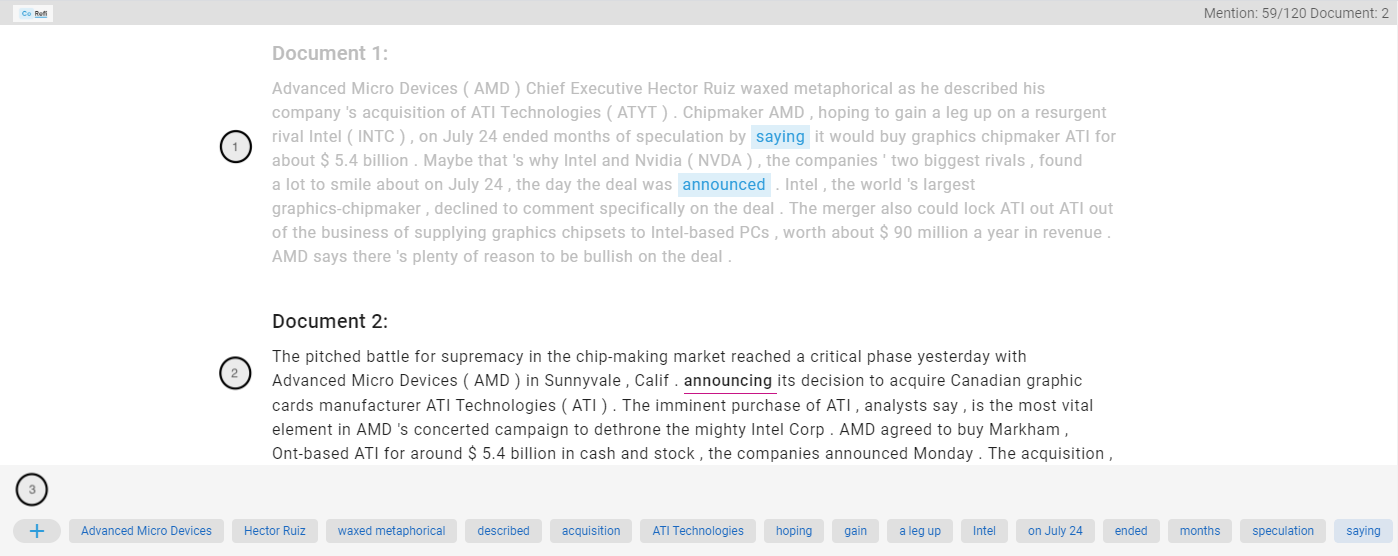The width and height of the screenshot is (1398, 556).
Task: Click circled number 1 marker
Action: coord(235,148)
